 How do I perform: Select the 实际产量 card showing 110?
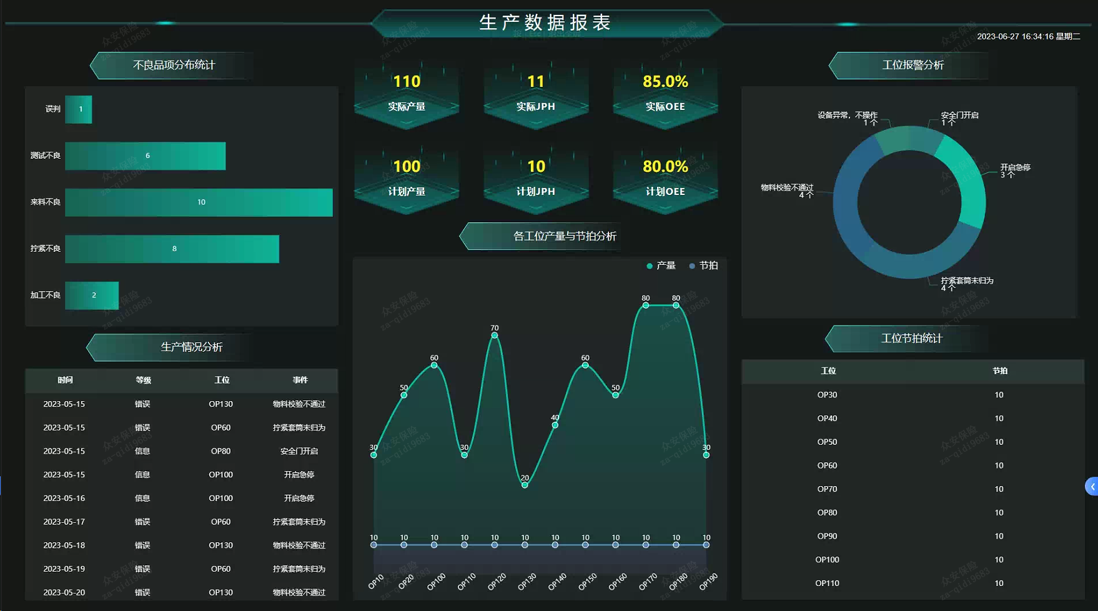pos(407,92)
